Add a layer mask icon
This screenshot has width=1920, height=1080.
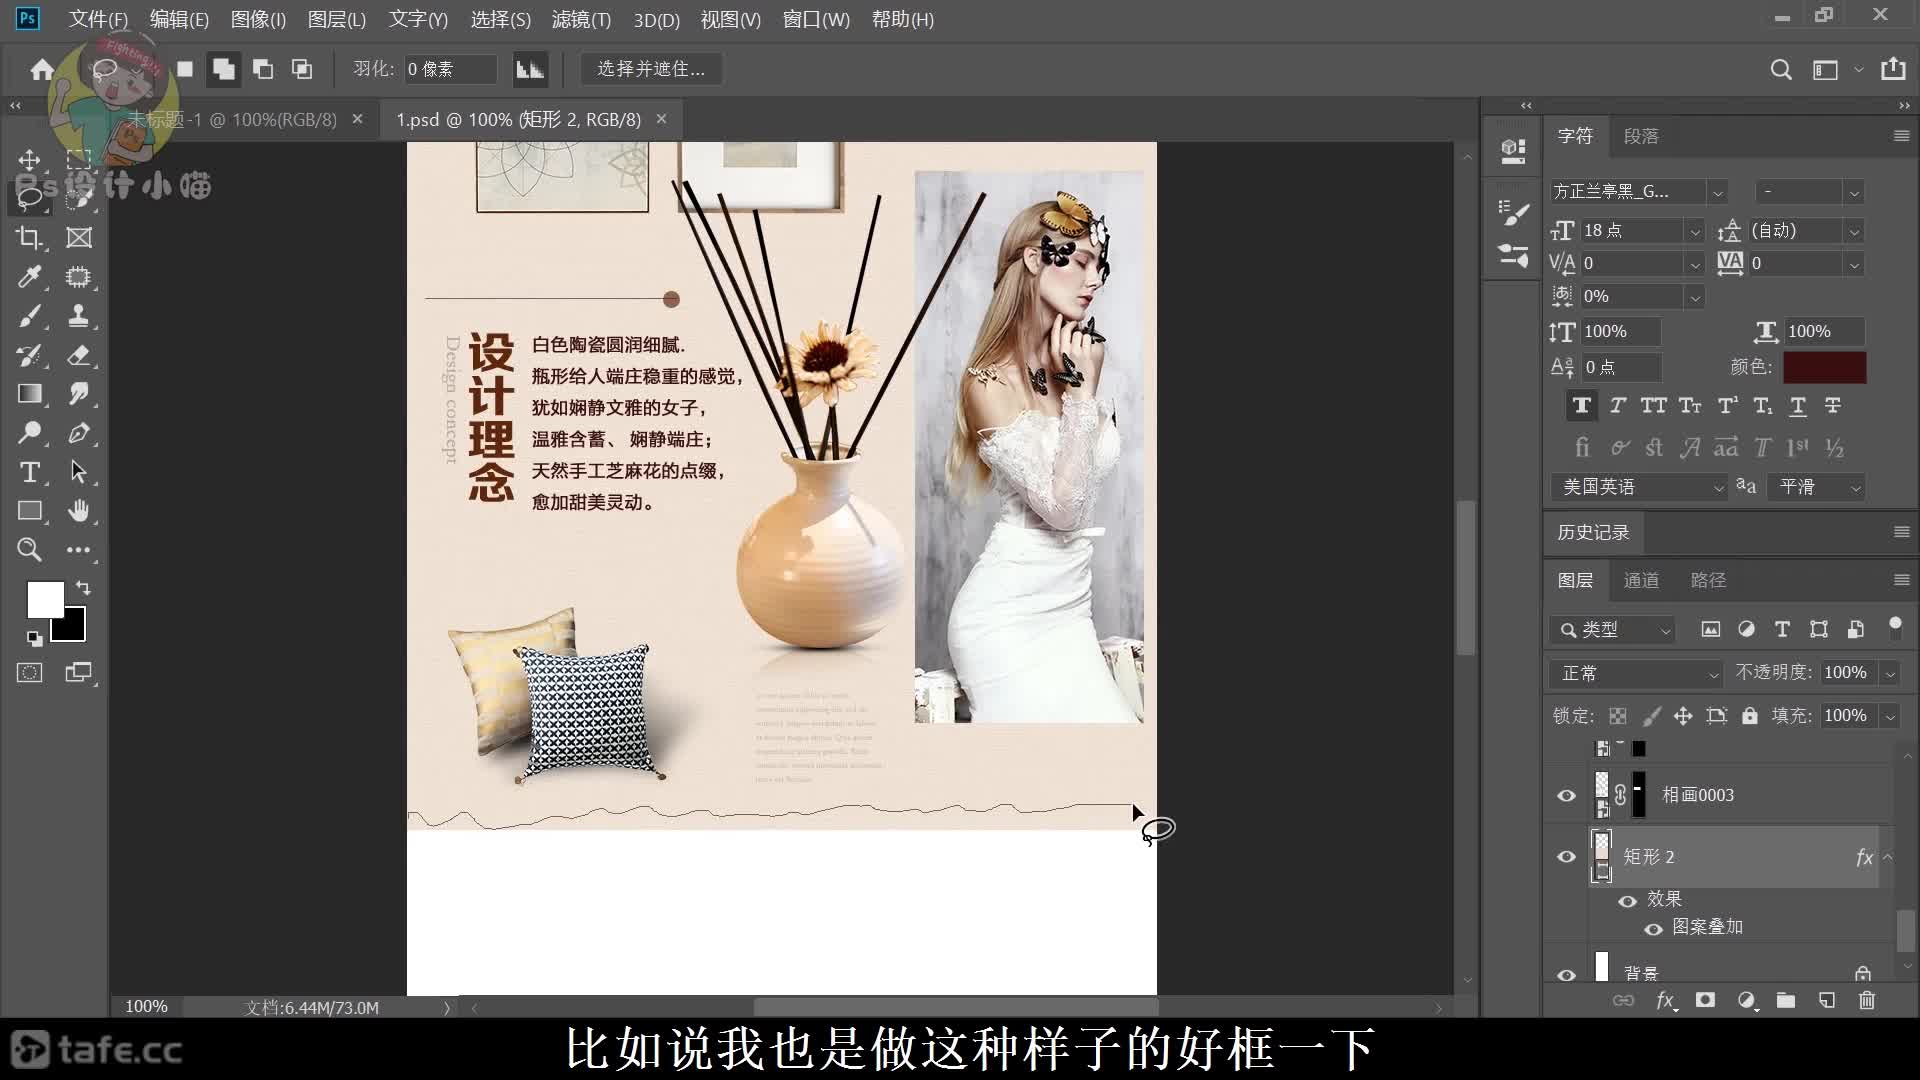(1705, 1000)
